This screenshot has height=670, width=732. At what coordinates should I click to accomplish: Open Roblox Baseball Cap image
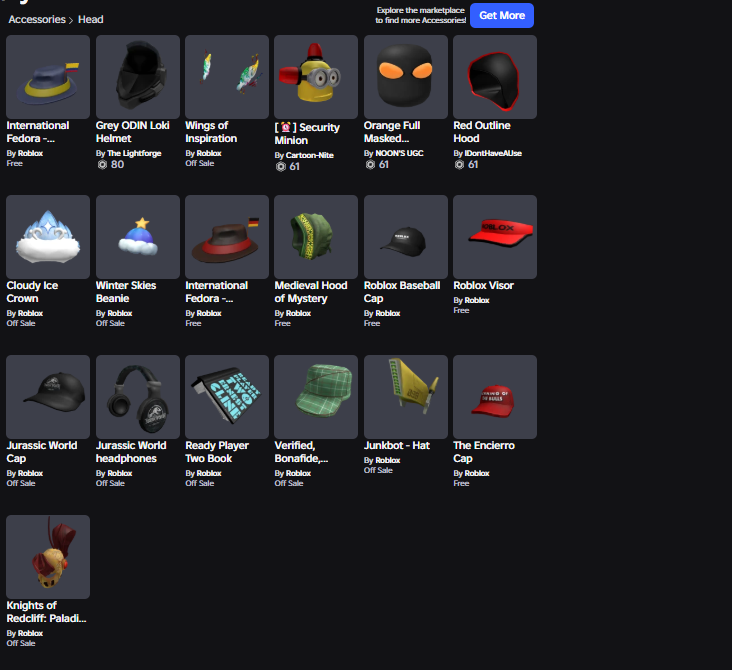click(406, 237)
